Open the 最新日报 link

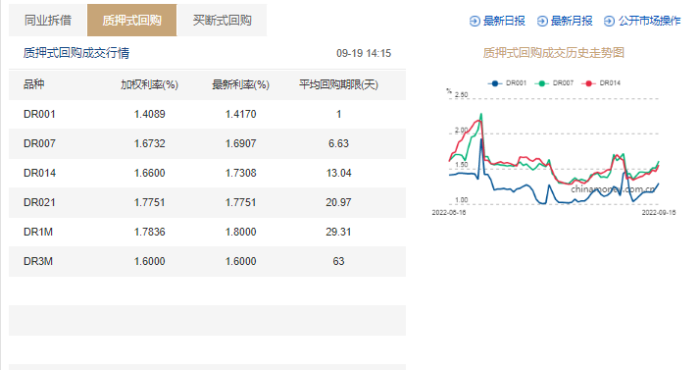(x=504, y=21)
